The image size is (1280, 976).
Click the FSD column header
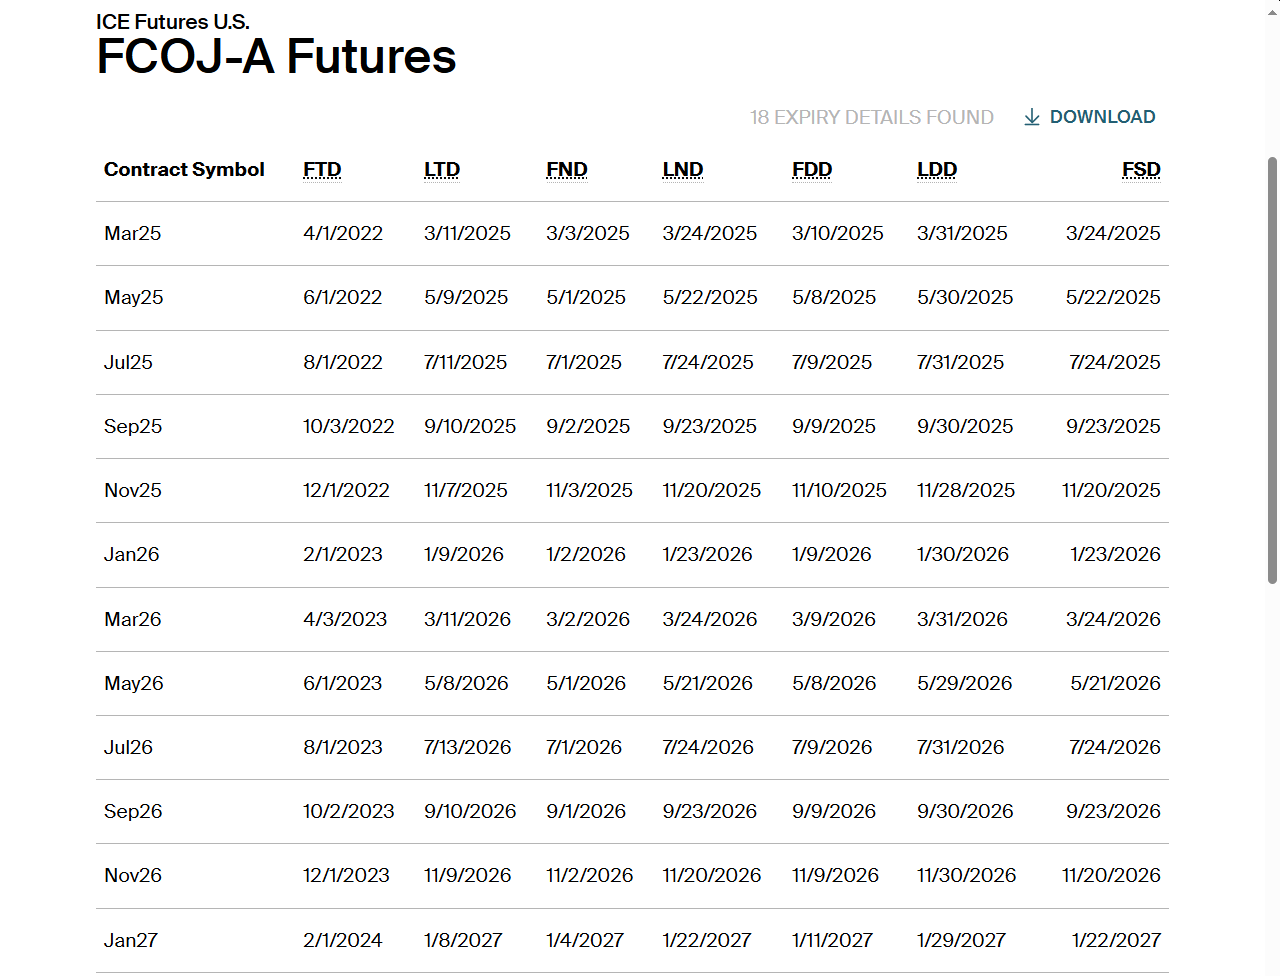pos(1141,170)
